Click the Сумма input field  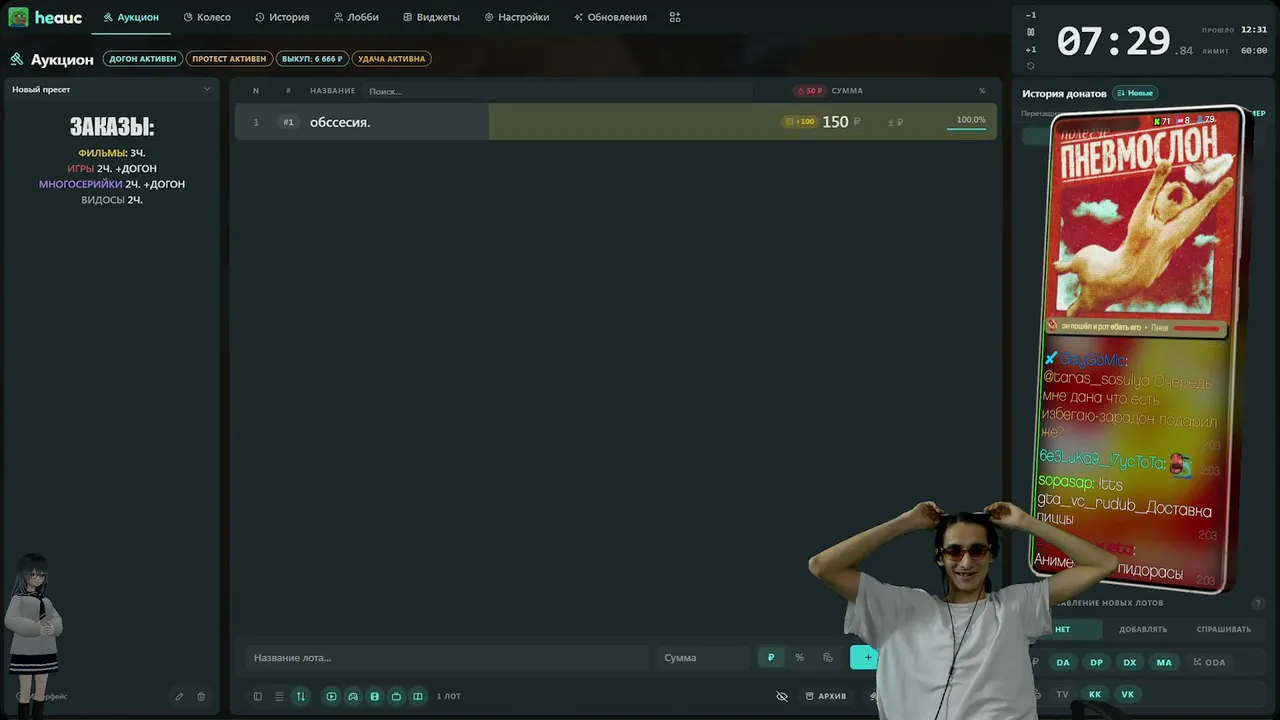703,657
